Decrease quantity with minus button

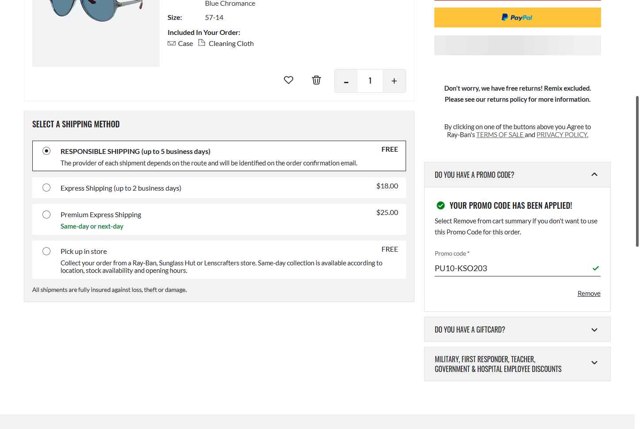(x=346, y=81)
